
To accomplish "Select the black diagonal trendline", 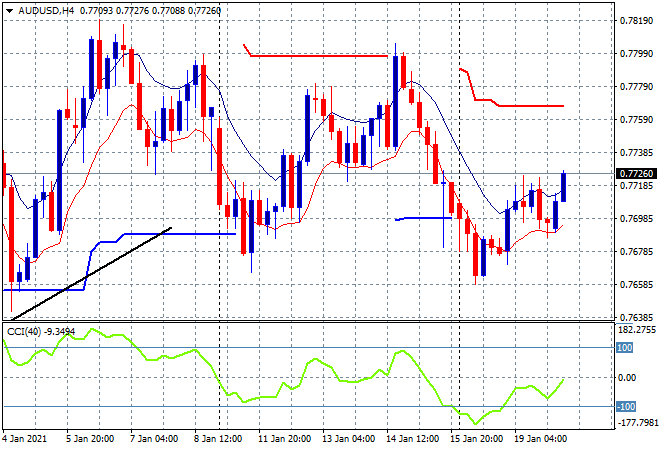I will point(91,274).
